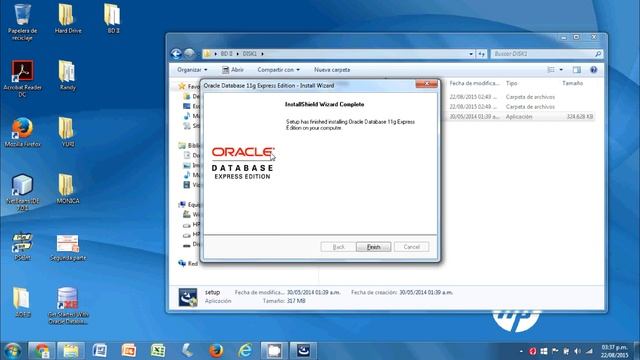Launch Mozilla Firefox desktop shortcut
640x360 pixels.
(x=22, y=132)
